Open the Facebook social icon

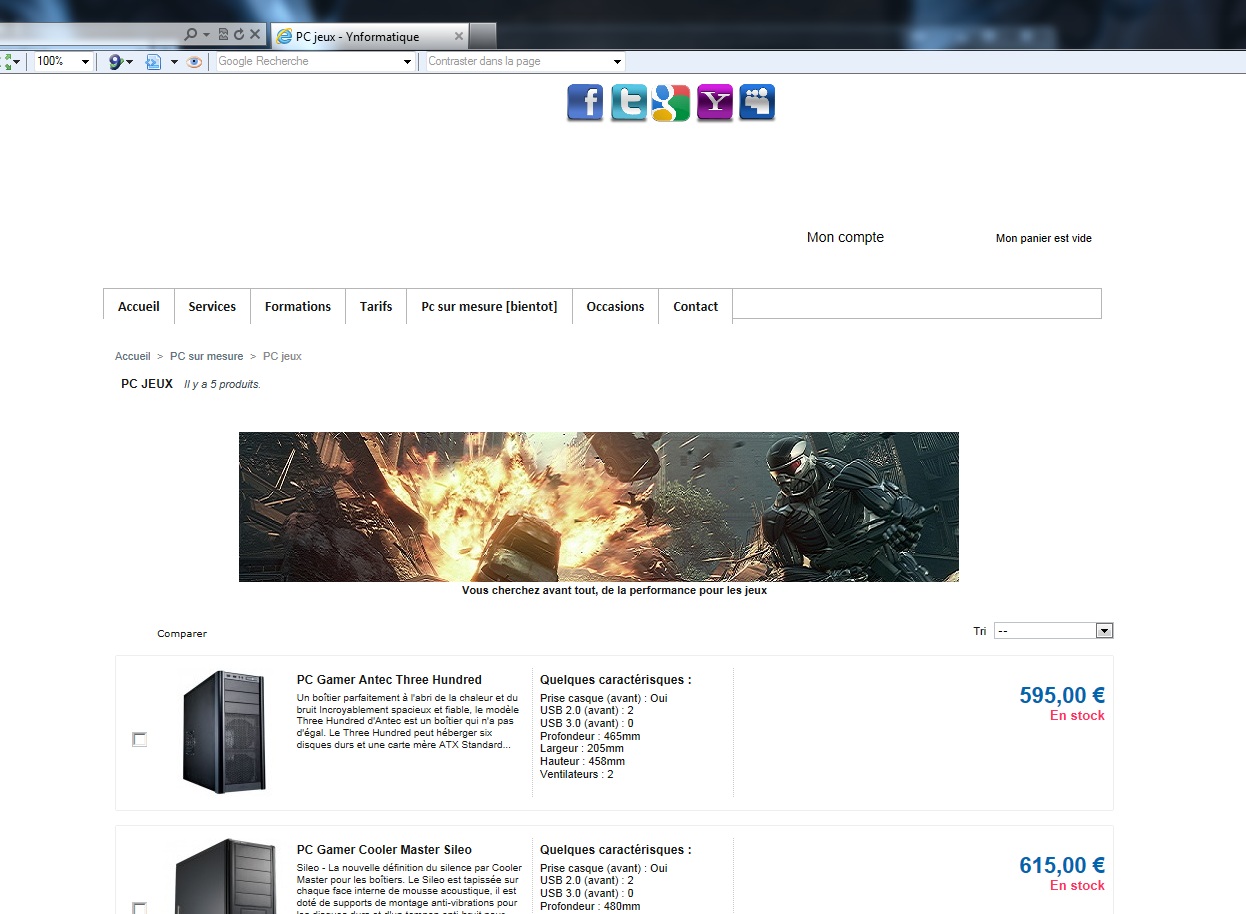point(585,103)
